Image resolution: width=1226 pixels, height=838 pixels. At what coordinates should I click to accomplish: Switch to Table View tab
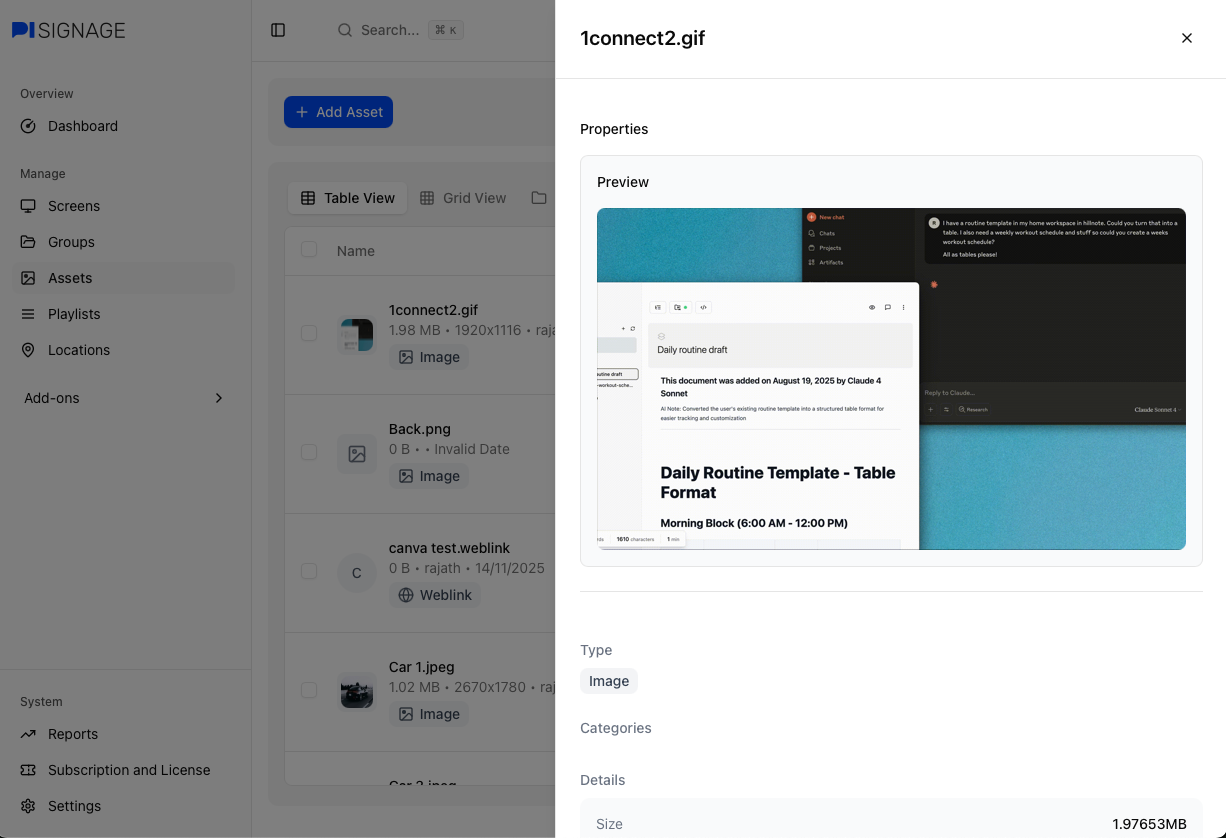(347, 198)
